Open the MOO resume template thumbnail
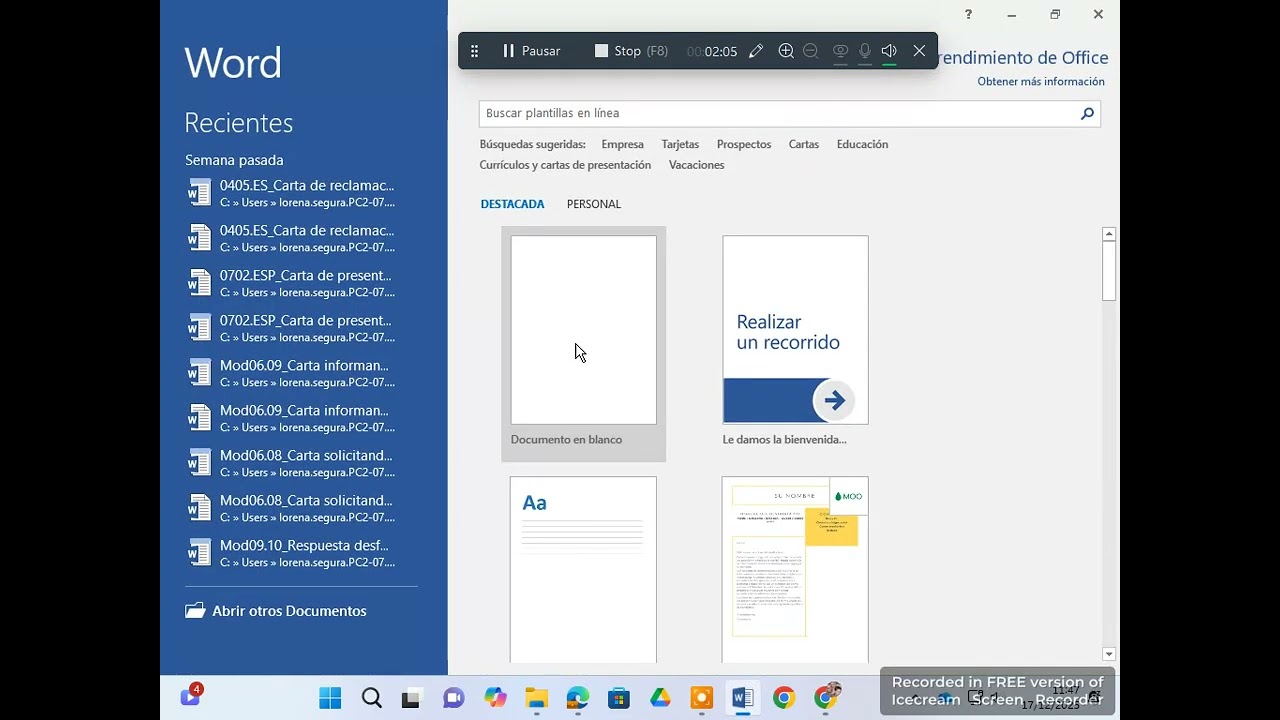This screenshot has height=720, width=1280. point(796,569)
